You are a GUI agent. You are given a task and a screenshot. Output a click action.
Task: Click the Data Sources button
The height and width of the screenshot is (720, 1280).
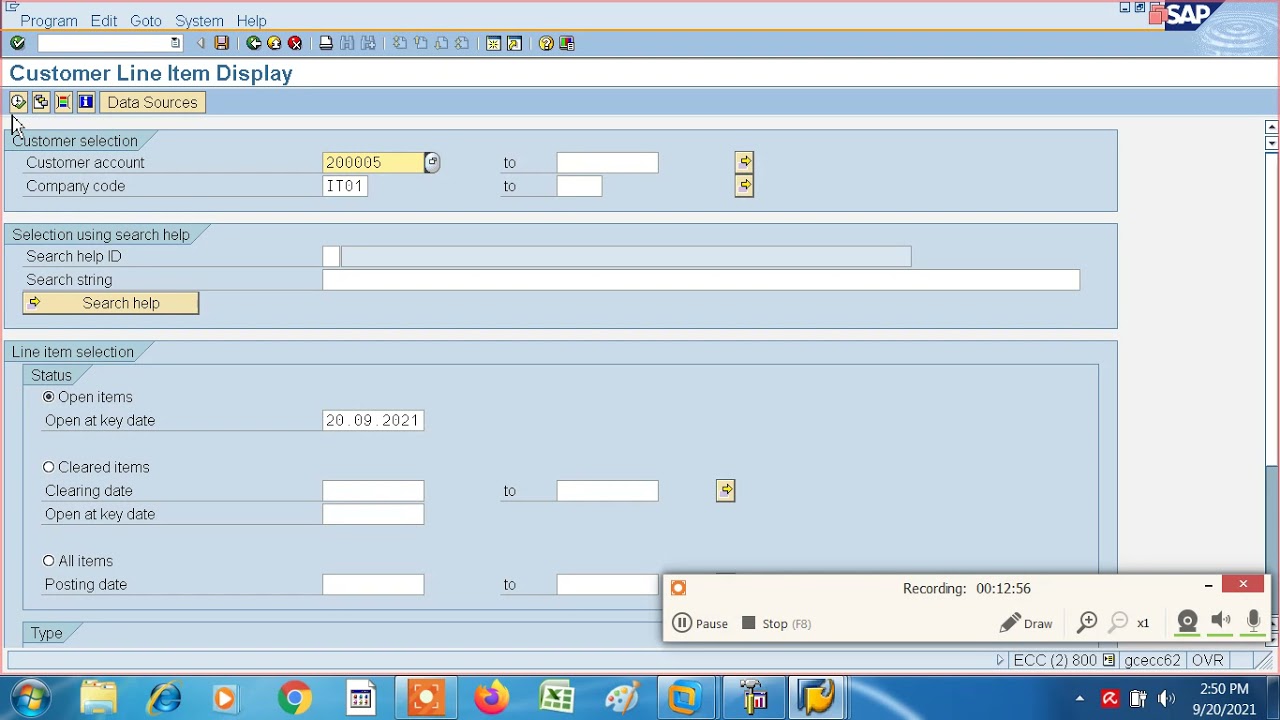tap(152, 102)
